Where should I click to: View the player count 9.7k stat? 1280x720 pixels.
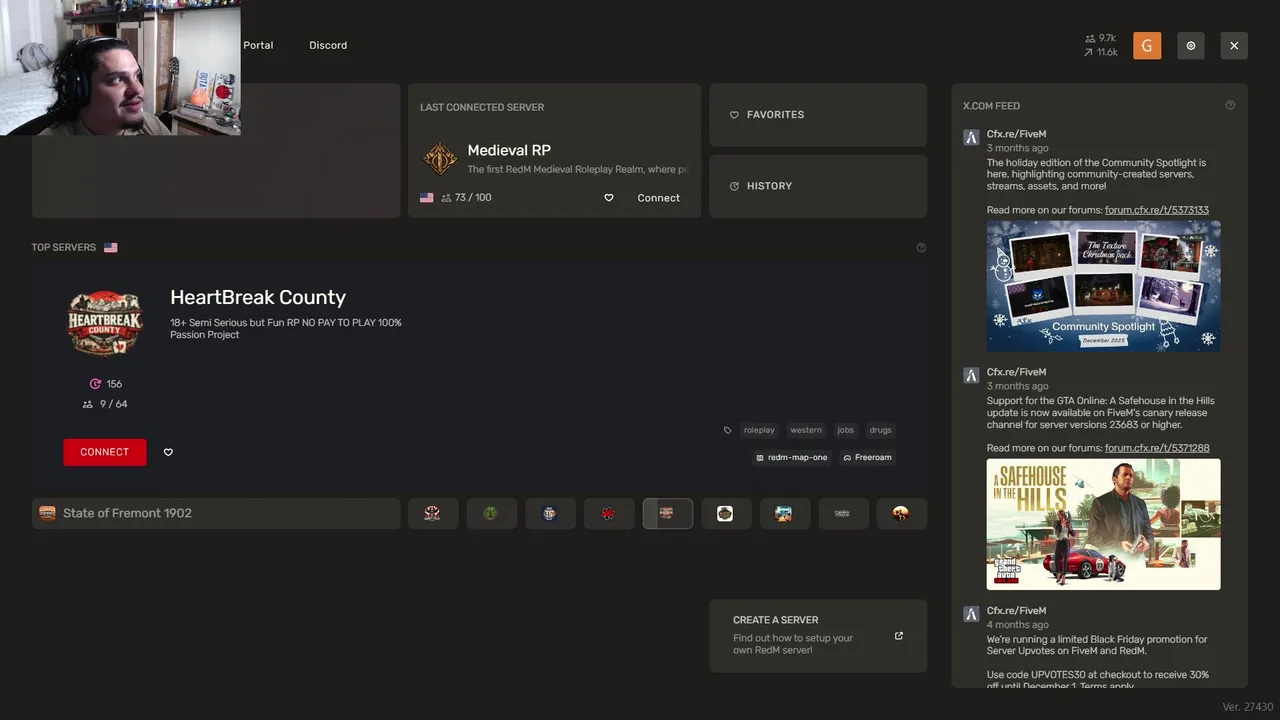[x=1100, y=38]
